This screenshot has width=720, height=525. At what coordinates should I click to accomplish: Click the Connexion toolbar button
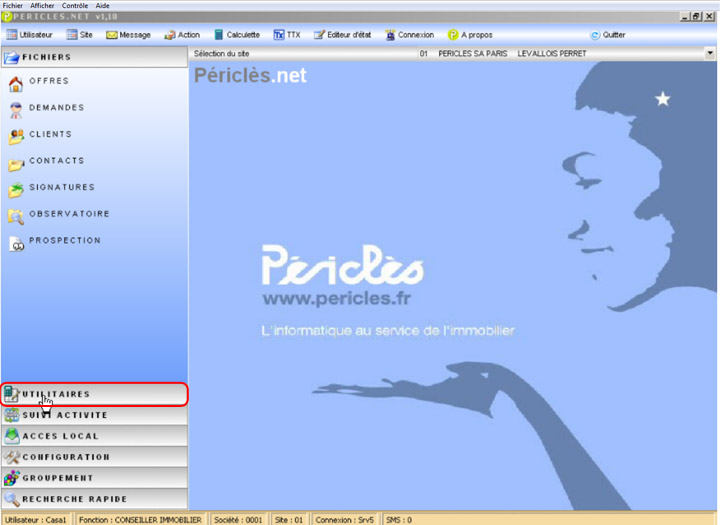(409, 35)
